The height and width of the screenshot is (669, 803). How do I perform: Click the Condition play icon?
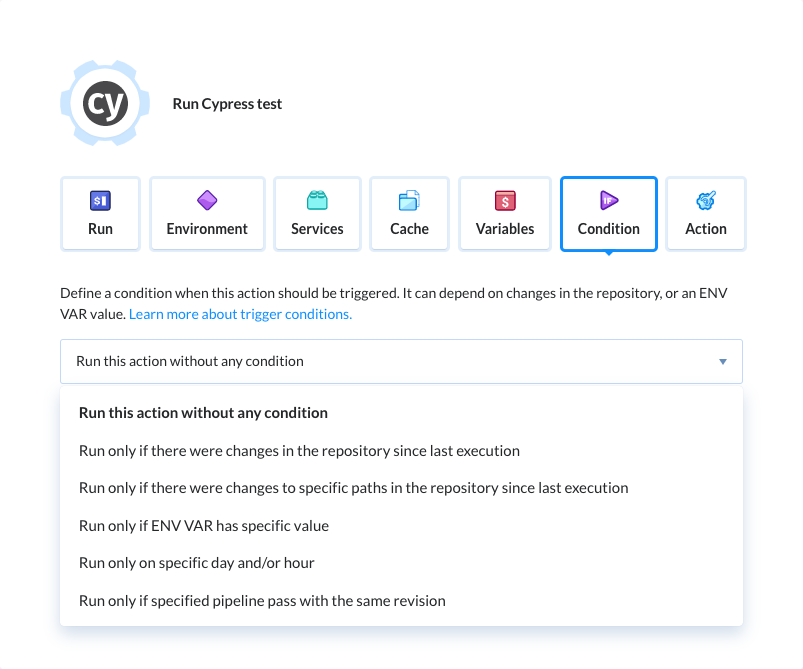pyautogui.click(x=608, y=201)
